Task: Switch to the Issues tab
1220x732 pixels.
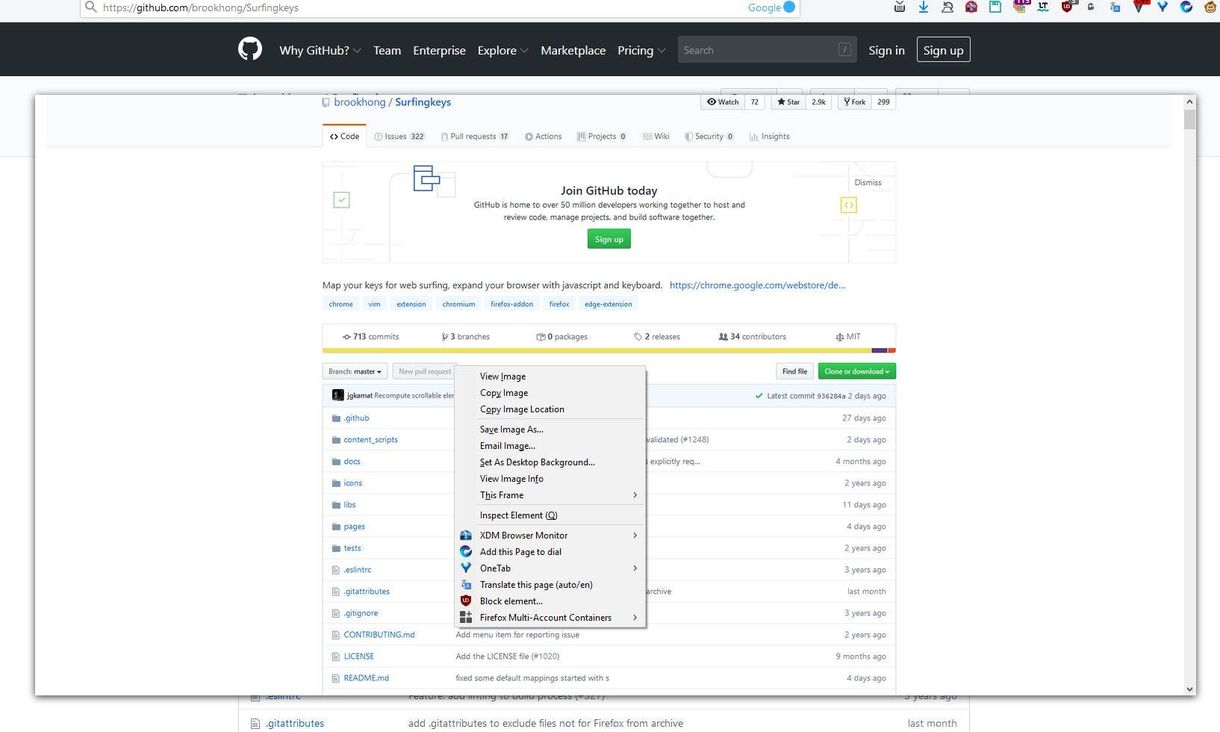Action: click(x=399, y=136)
